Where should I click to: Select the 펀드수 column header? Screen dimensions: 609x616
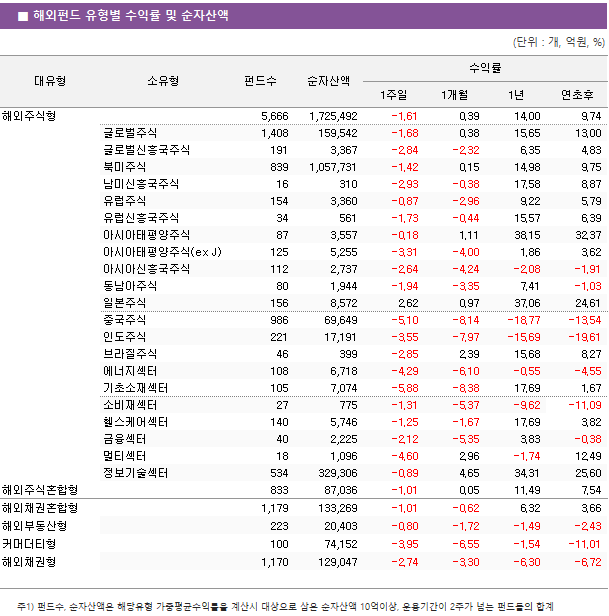tap(260, 81)
